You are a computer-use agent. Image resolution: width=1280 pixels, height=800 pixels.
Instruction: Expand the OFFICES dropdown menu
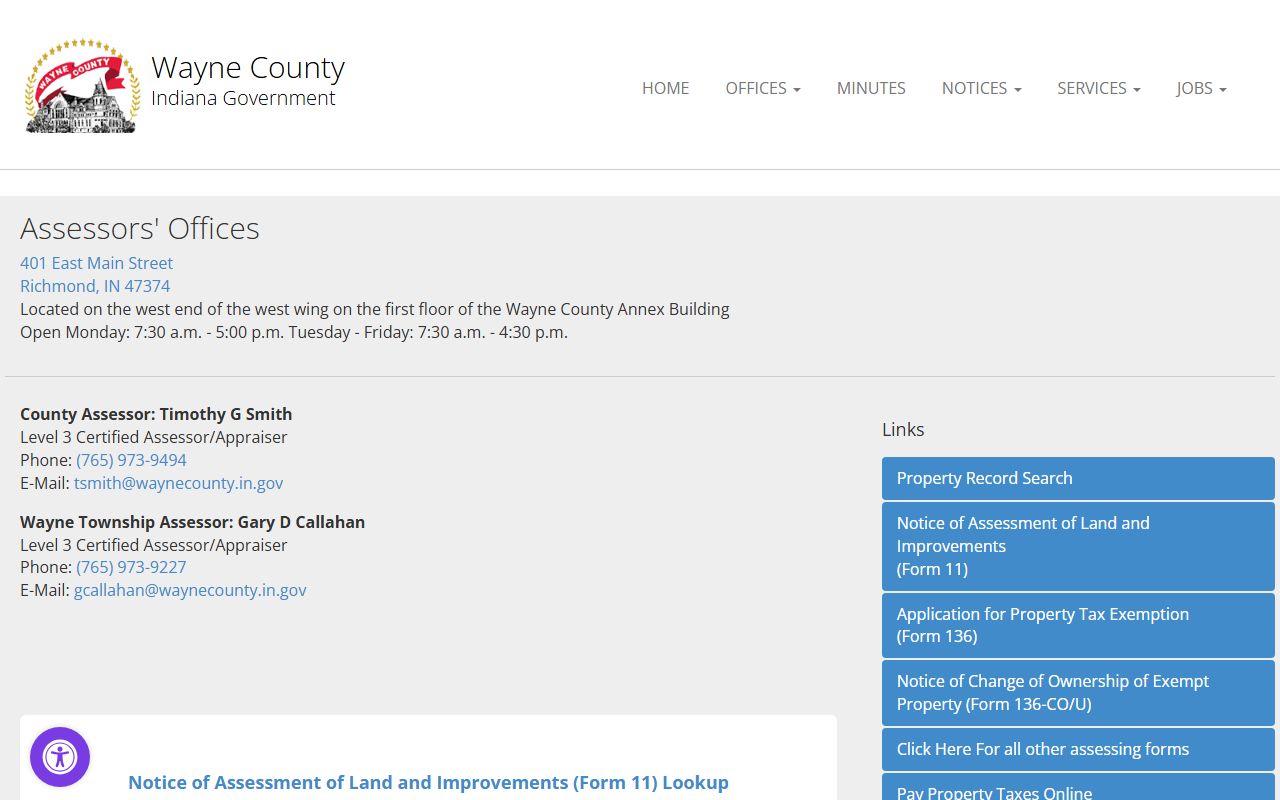point(763,88)
